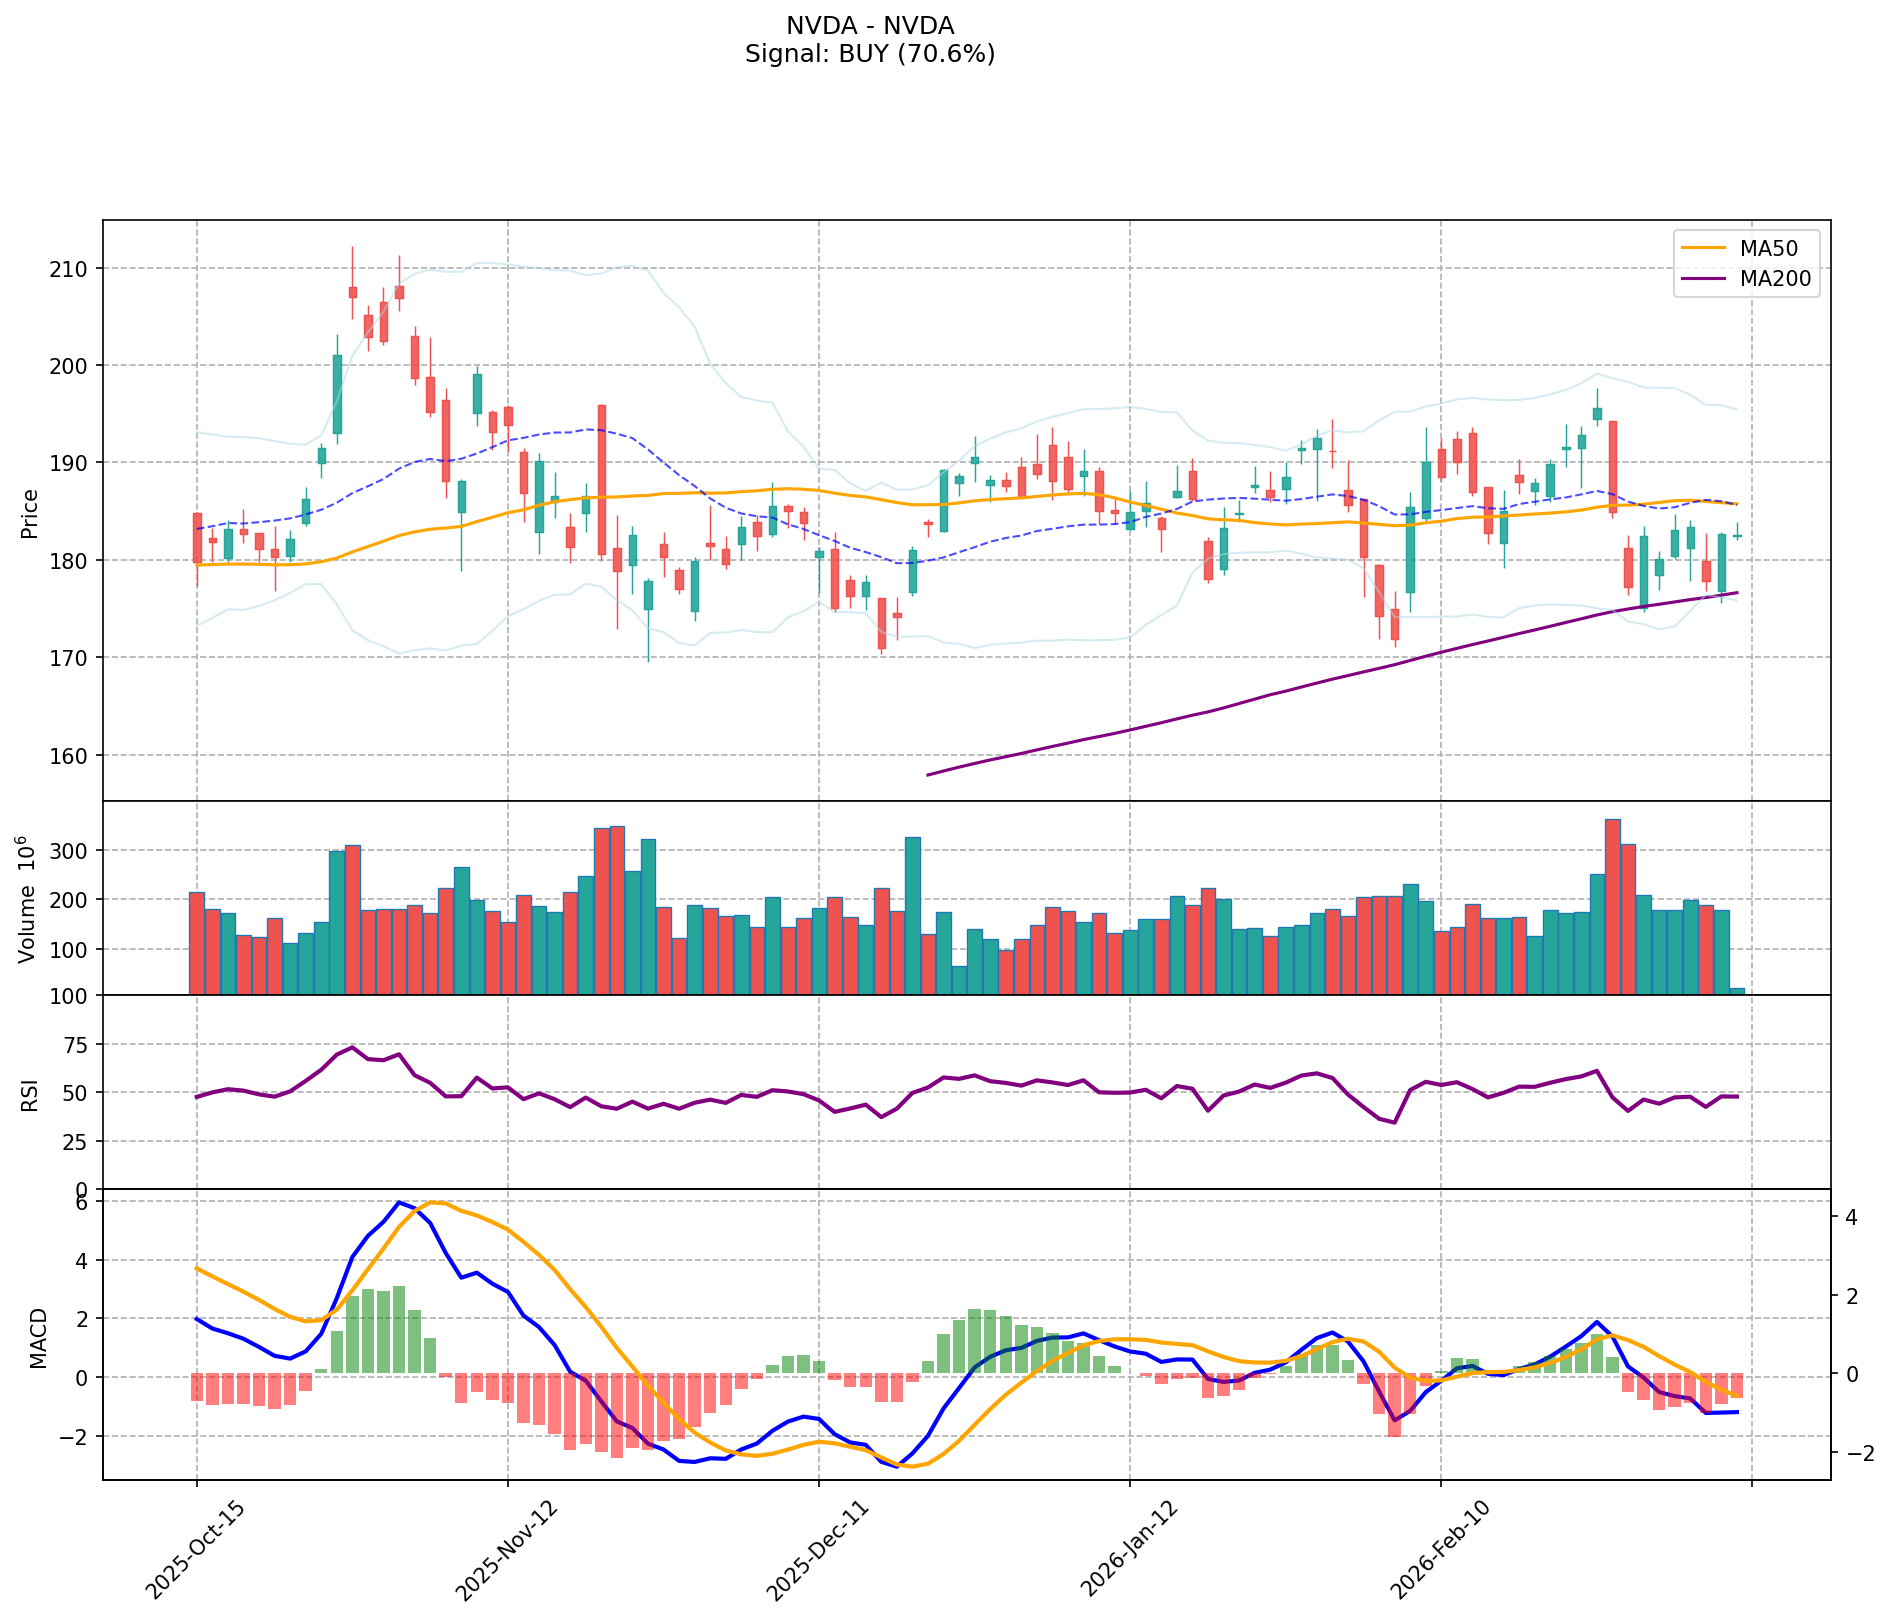
Task: Click the MA50 orange legend line swatch
Action: [1704, 248]
